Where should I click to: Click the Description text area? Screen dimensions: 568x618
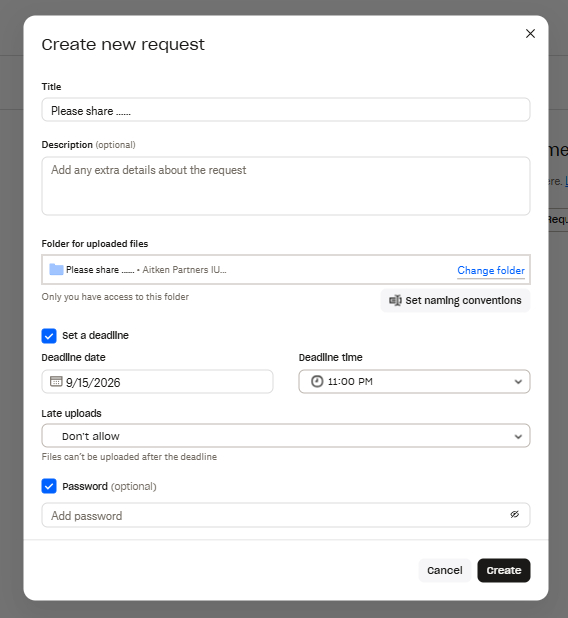(x=286, y=186)
